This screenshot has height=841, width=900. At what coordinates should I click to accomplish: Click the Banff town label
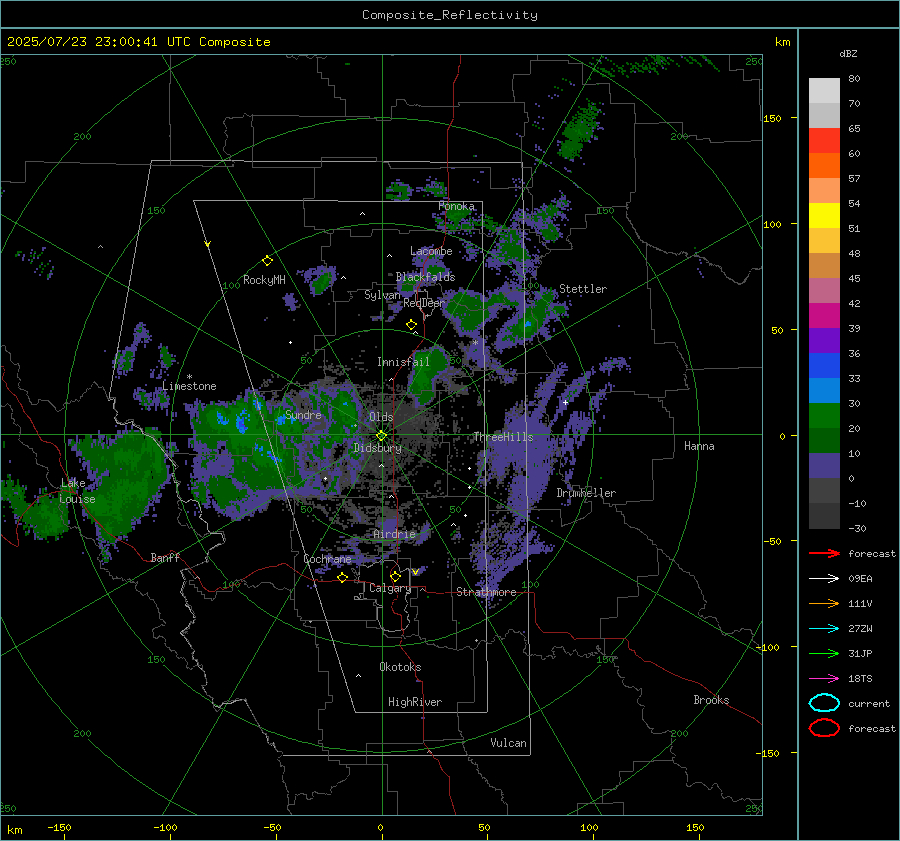[165, 557]
